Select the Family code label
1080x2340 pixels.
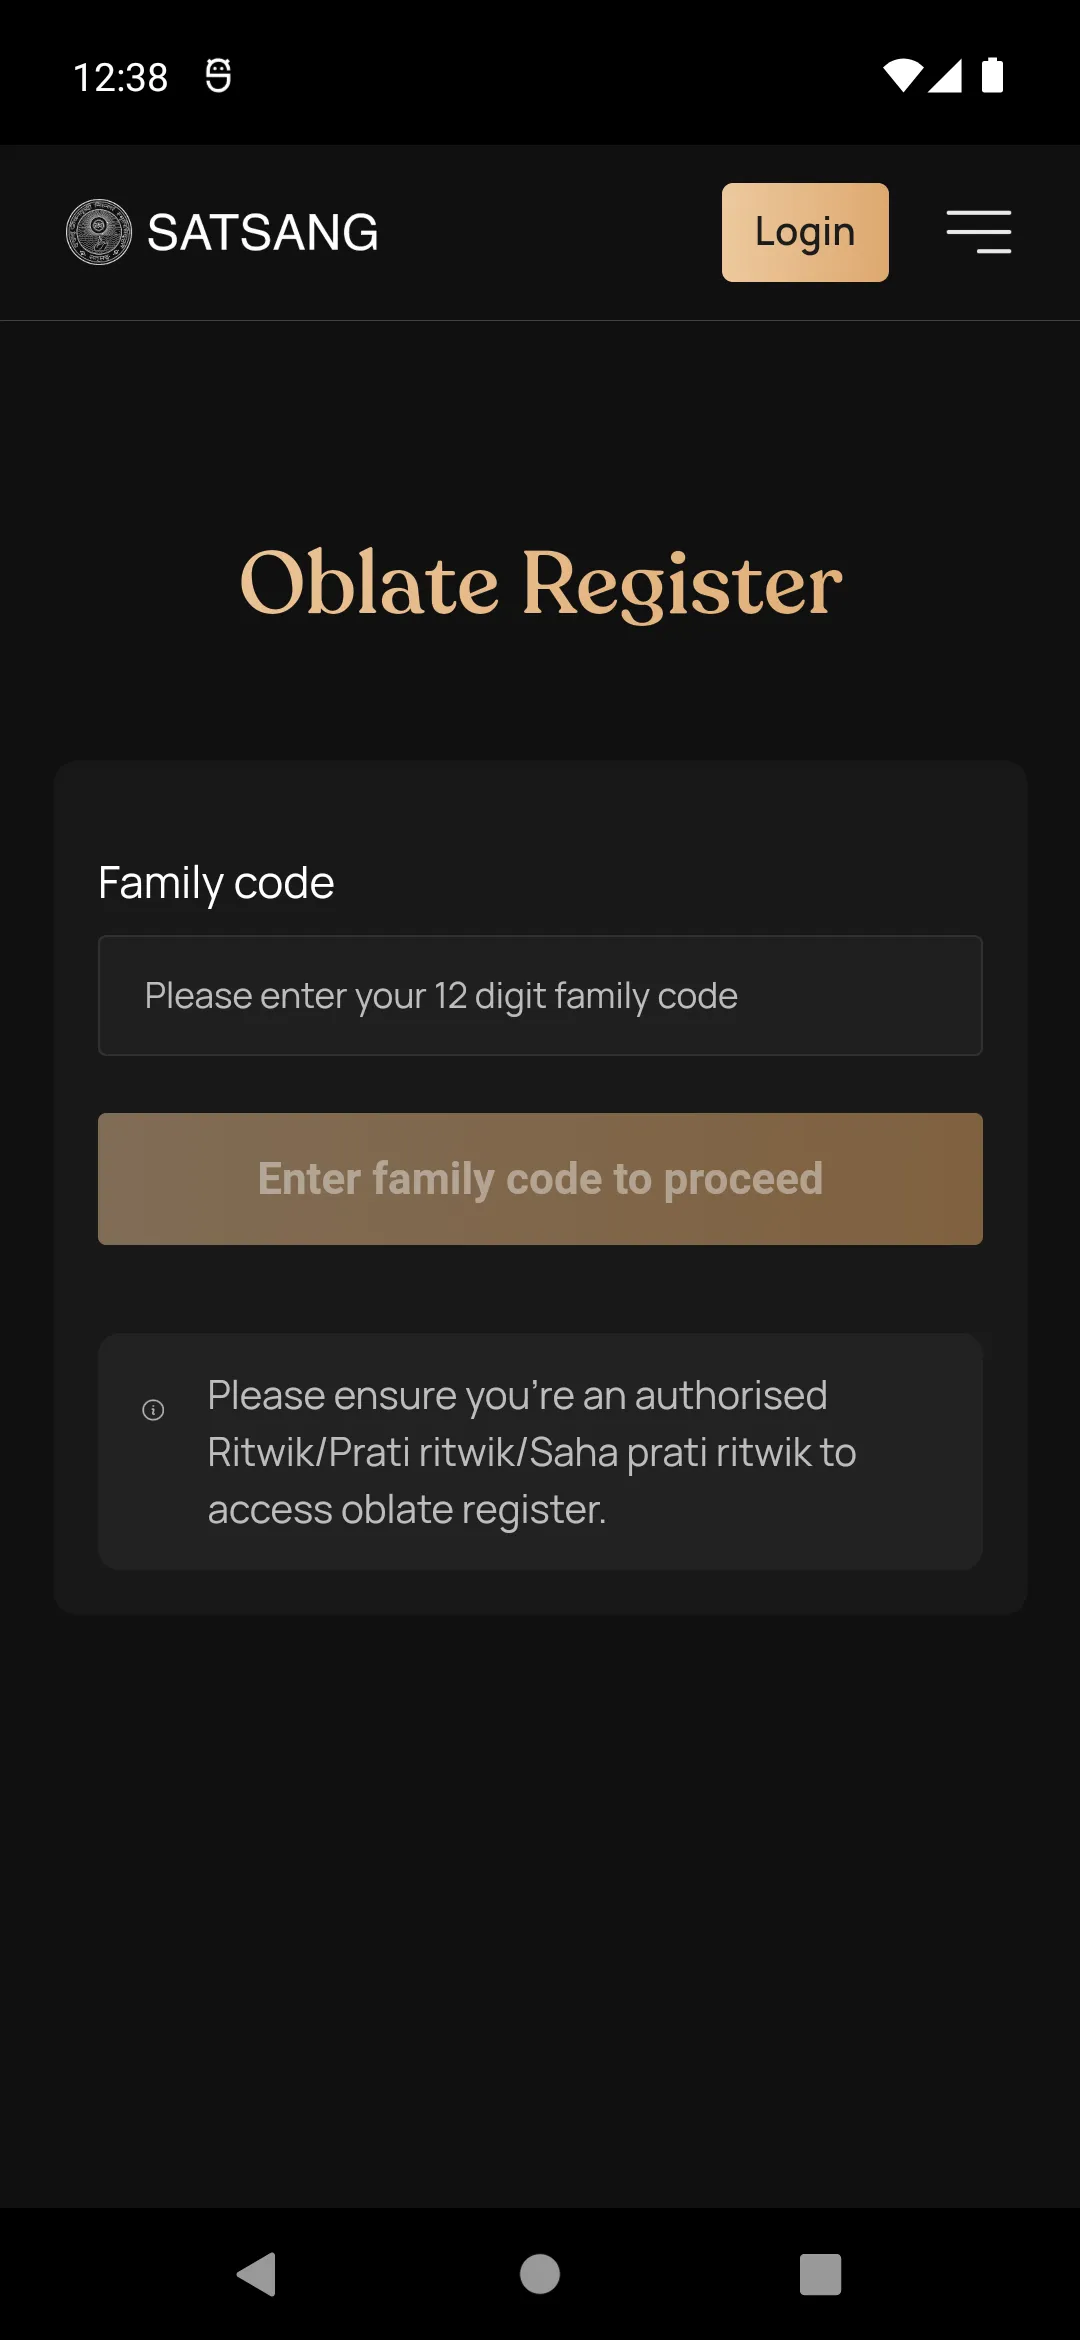[215, 881]
